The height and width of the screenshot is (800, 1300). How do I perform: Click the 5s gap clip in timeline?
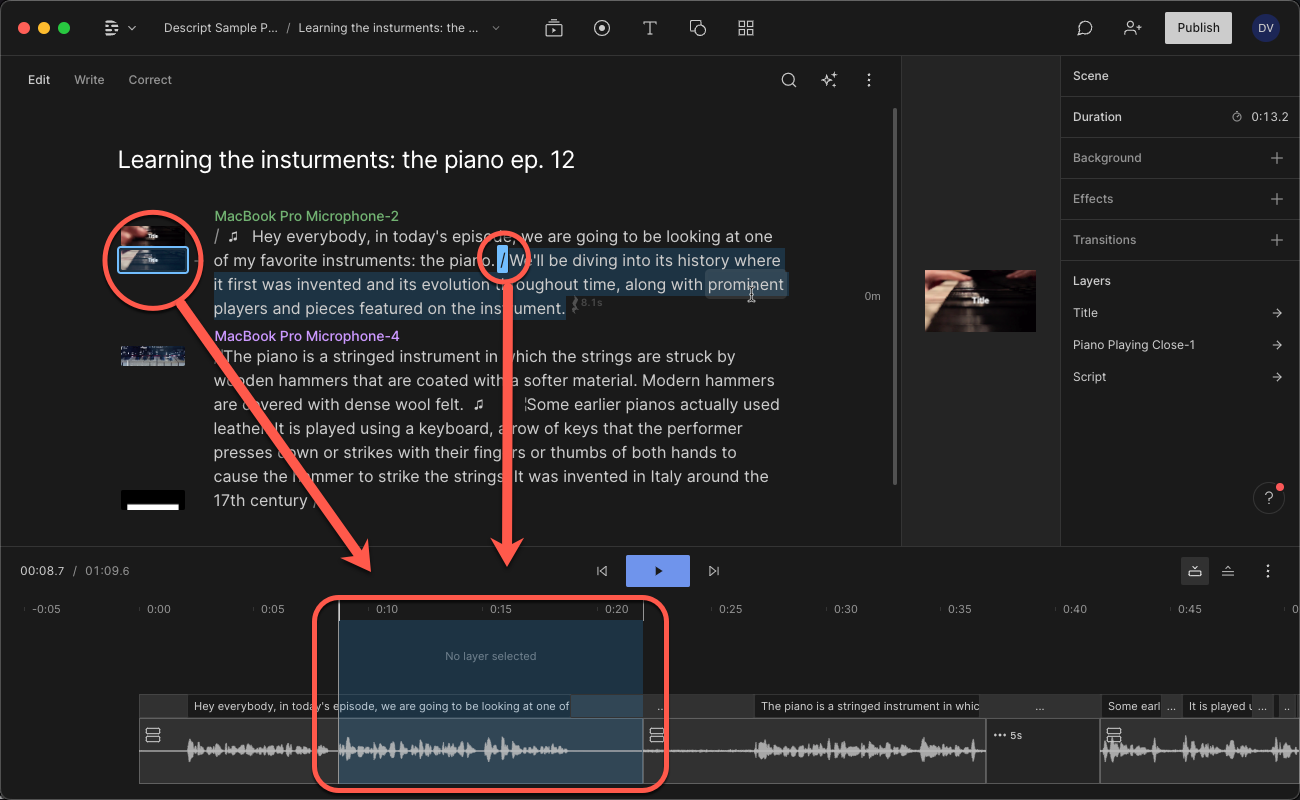coord(1043,750)
